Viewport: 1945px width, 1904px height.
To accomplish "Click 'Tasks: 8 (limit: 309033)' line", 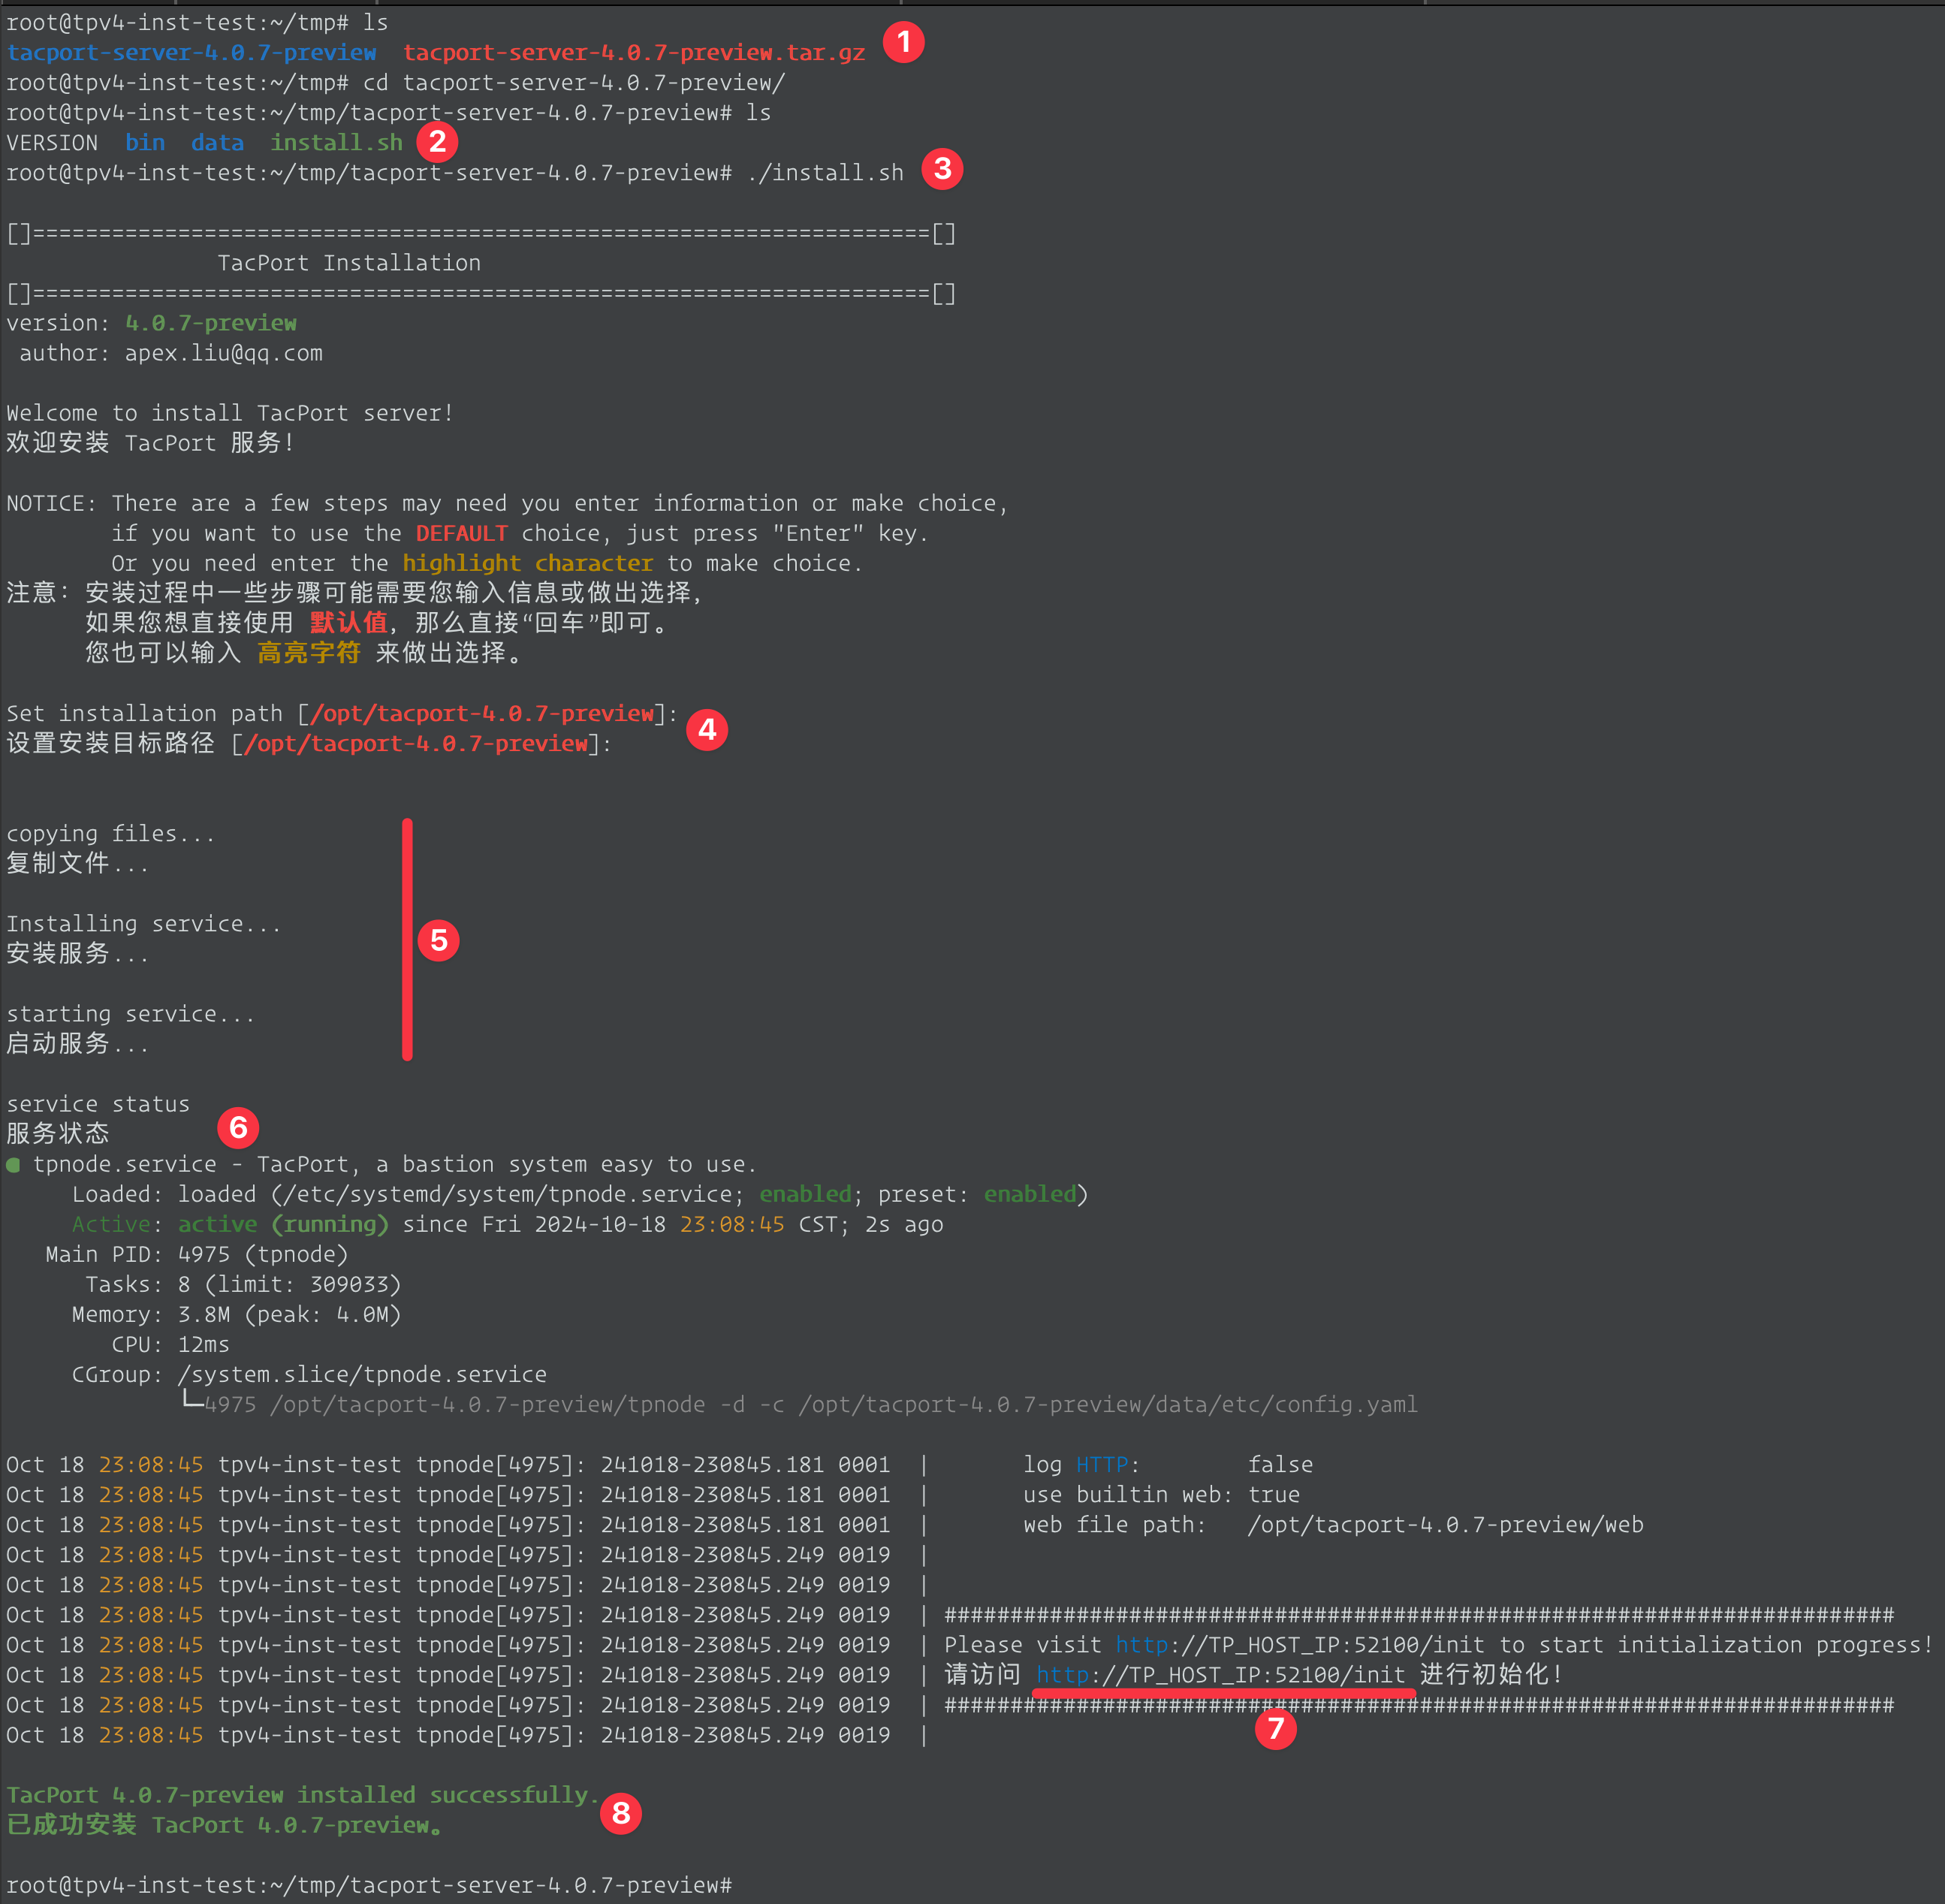I will pyautogui.click(x=243, y=1284).
